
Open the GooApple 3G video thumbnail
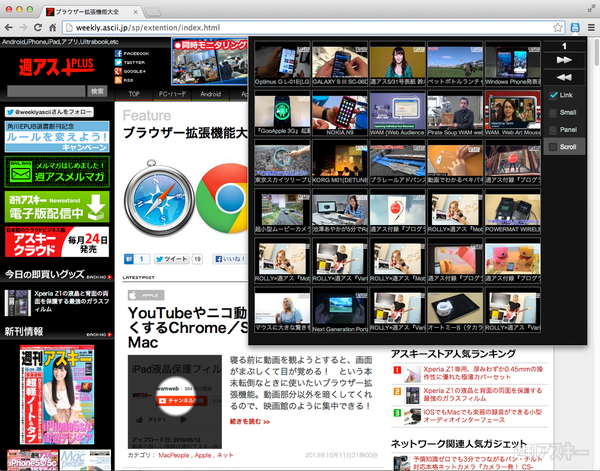282,113
